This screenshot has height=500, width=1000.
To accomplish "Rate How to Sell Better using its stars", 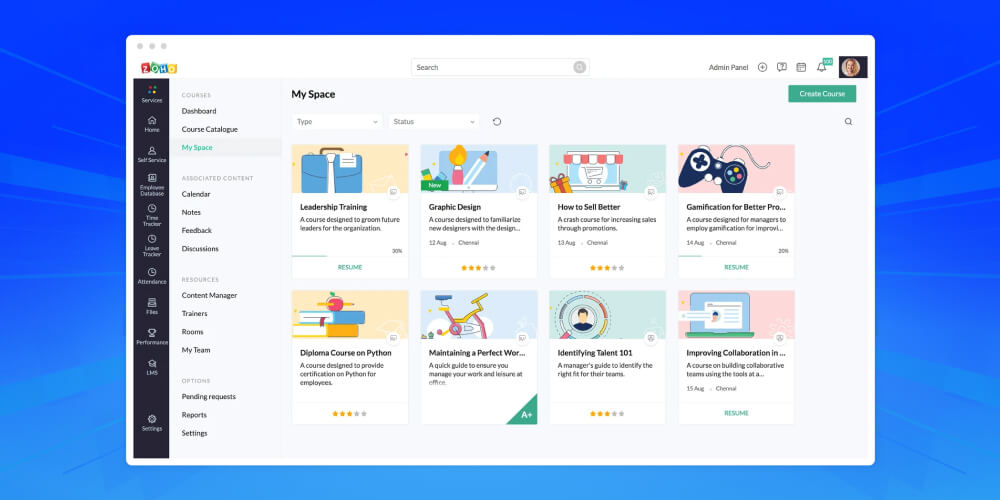I will point(607,268).
